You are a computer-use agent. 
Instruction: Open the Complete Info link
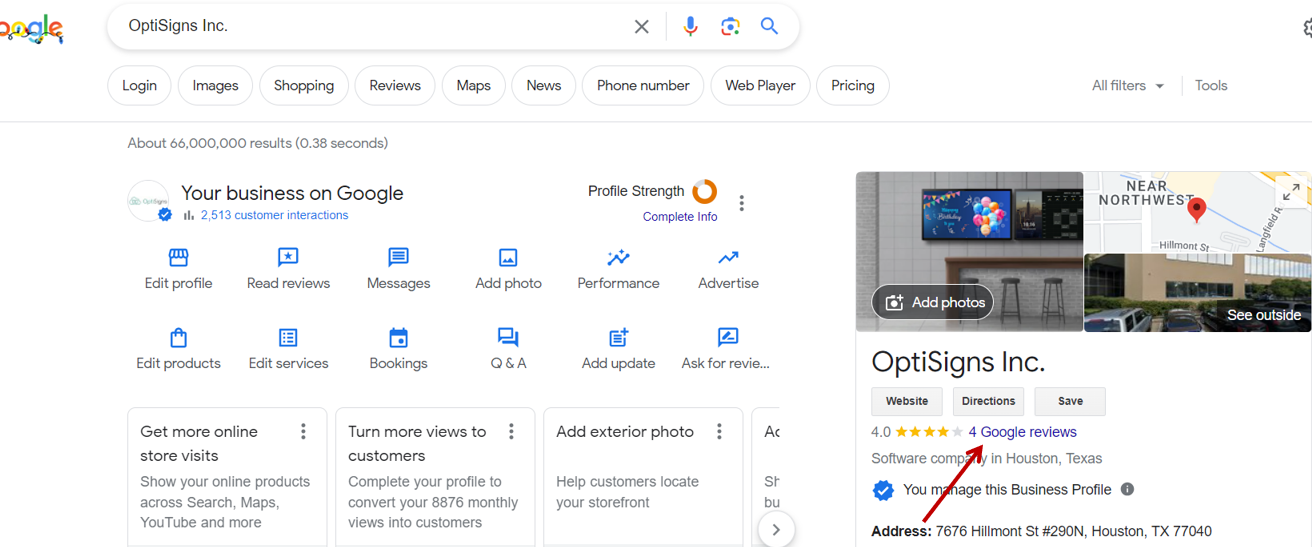pyautogui.click(x=680, y=217)
